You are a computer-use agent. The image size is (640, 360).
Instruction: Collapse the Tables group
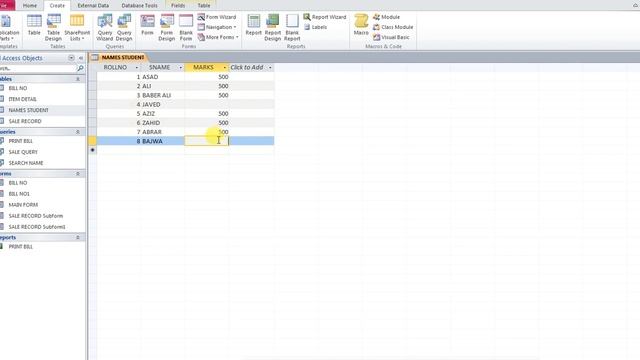tap(78, 79)
